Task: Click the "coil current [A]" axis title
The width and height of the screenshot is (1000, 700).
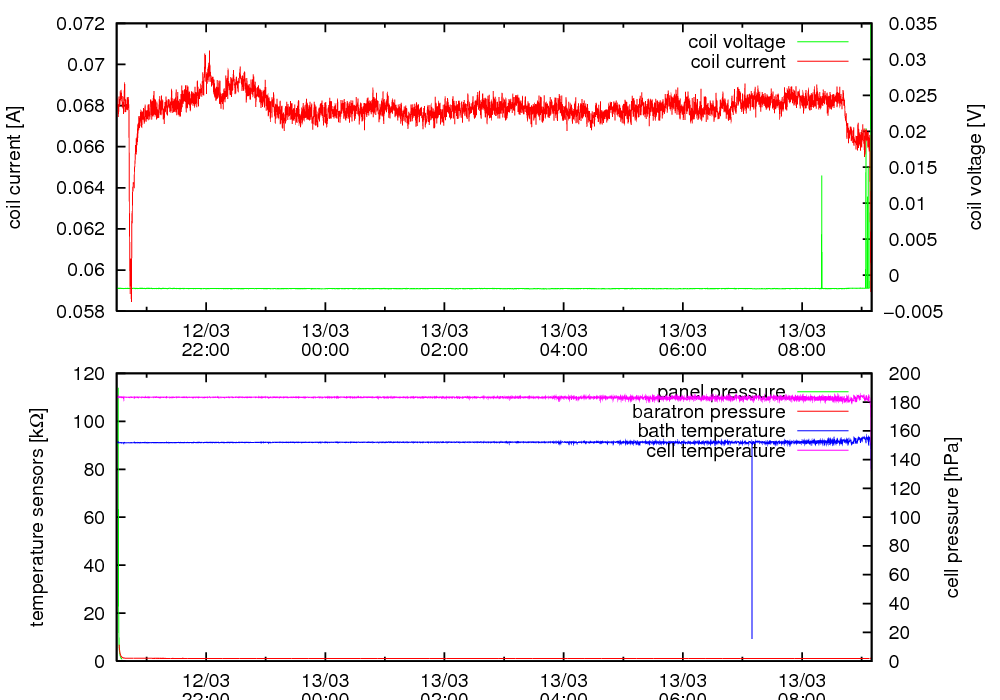Action: (x=15, y=167)
